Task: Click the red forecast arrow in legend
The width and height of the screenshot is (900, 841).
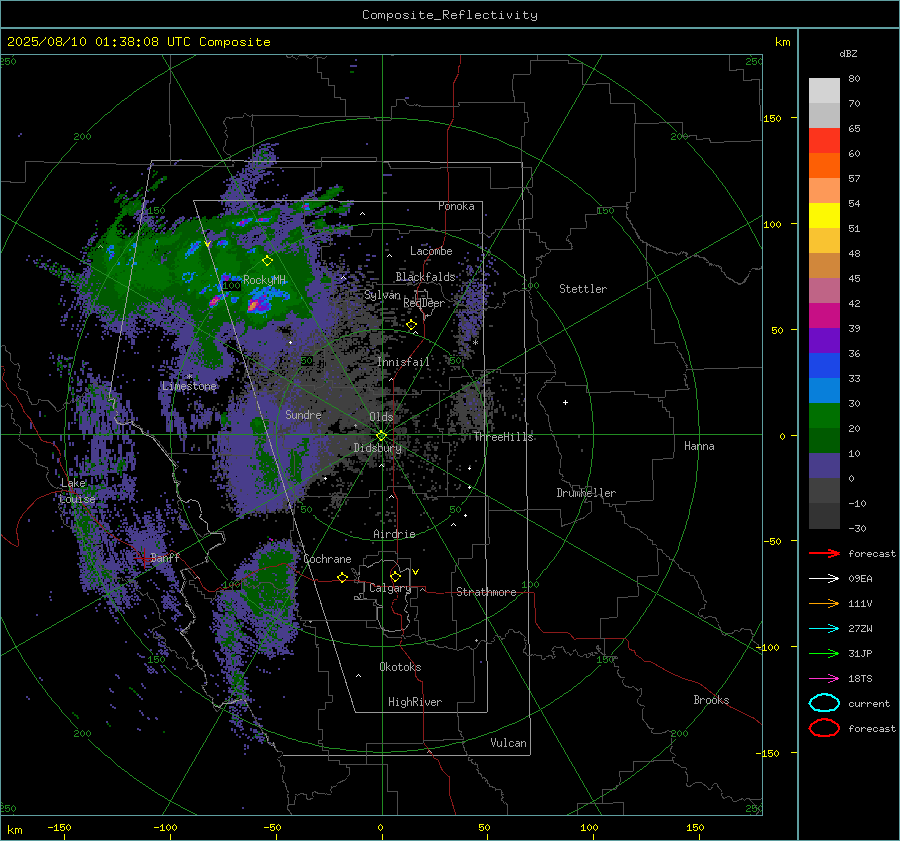Action: coord(824,553)
